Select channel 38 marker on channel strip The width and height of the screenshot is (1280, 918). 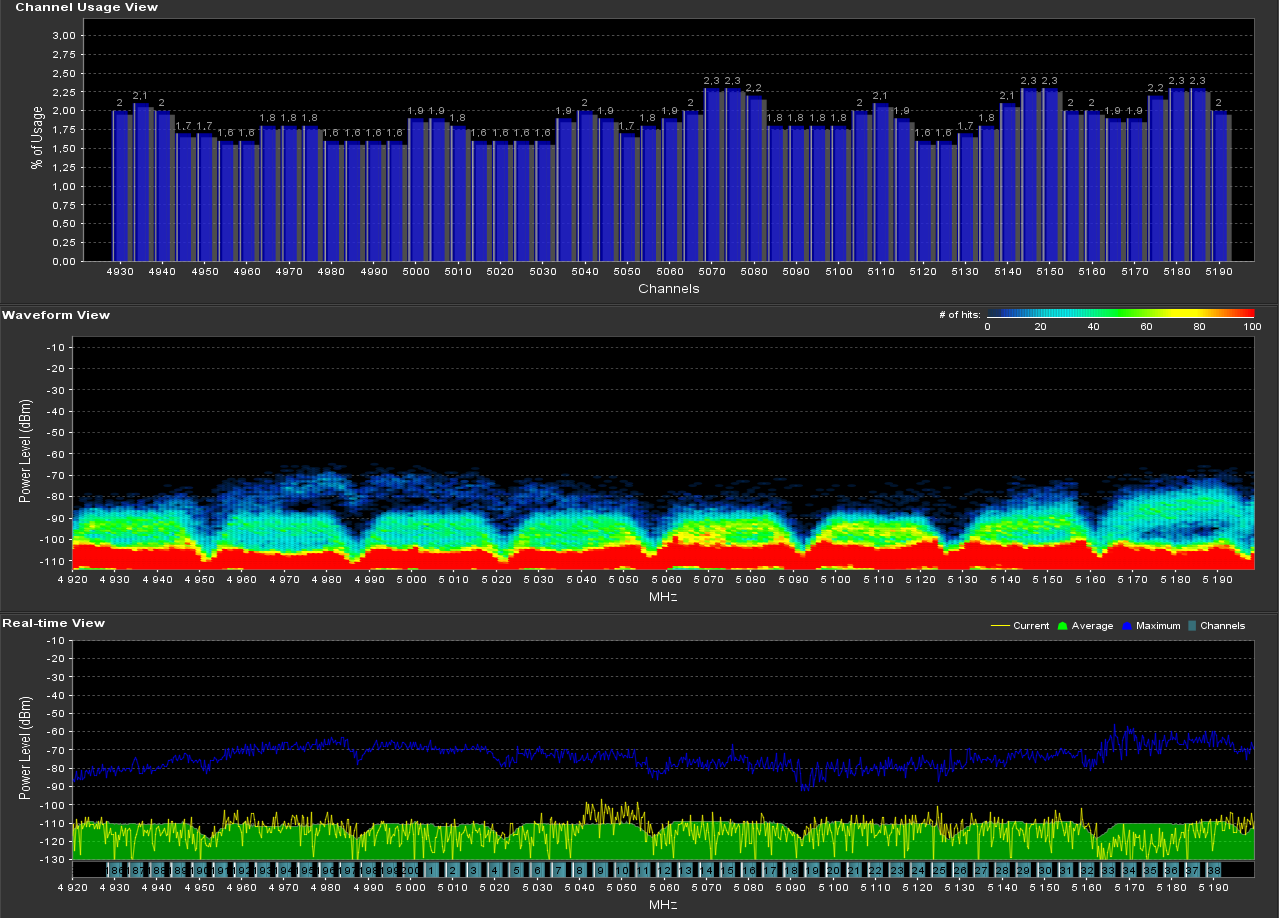(x=1213, y=870)
